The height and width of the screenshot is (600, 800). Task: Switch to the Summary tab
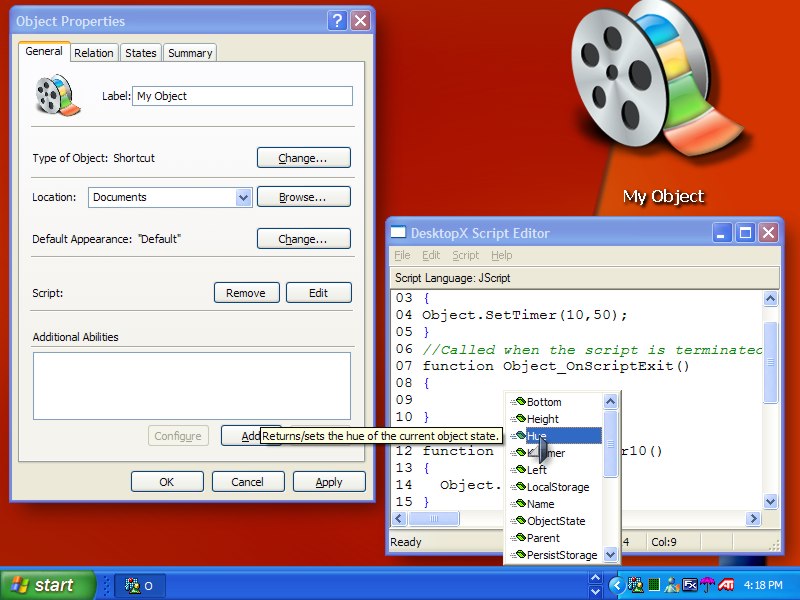190,53
